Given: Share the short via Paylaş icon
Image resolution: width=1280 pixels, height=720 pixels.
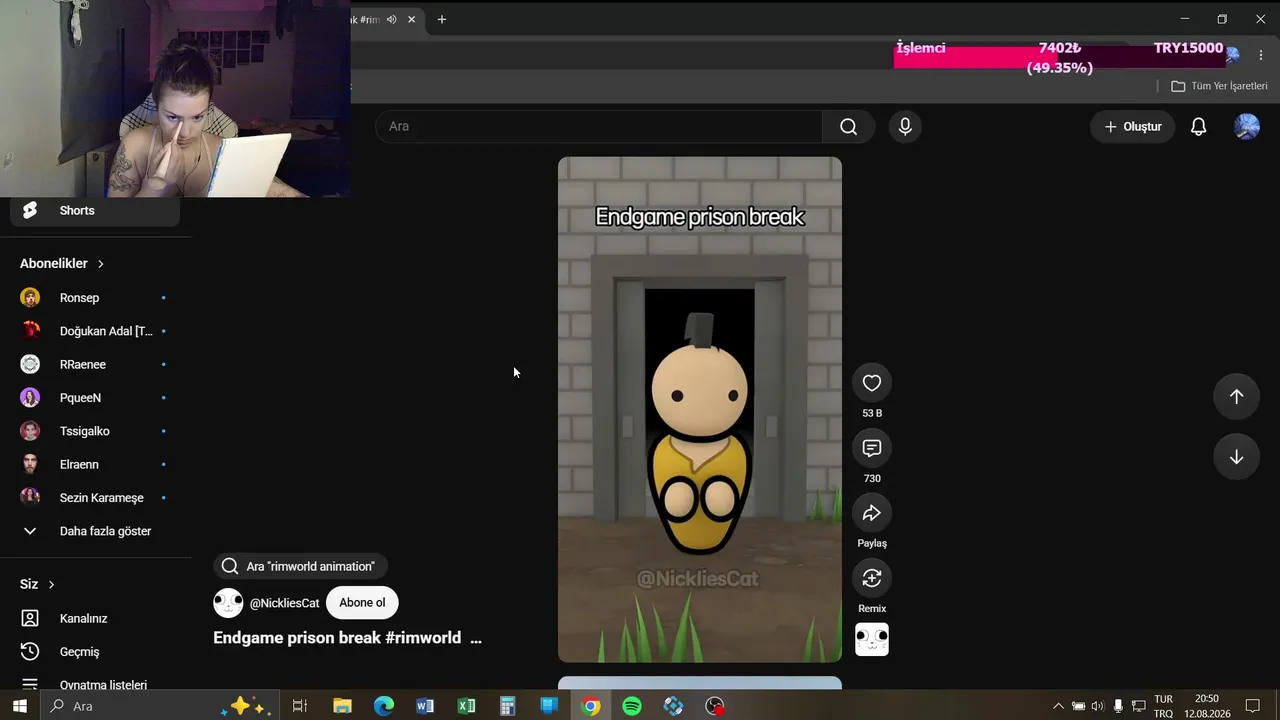Looking at the screenshot, I should pyautogui.click(x=872, y=513).
